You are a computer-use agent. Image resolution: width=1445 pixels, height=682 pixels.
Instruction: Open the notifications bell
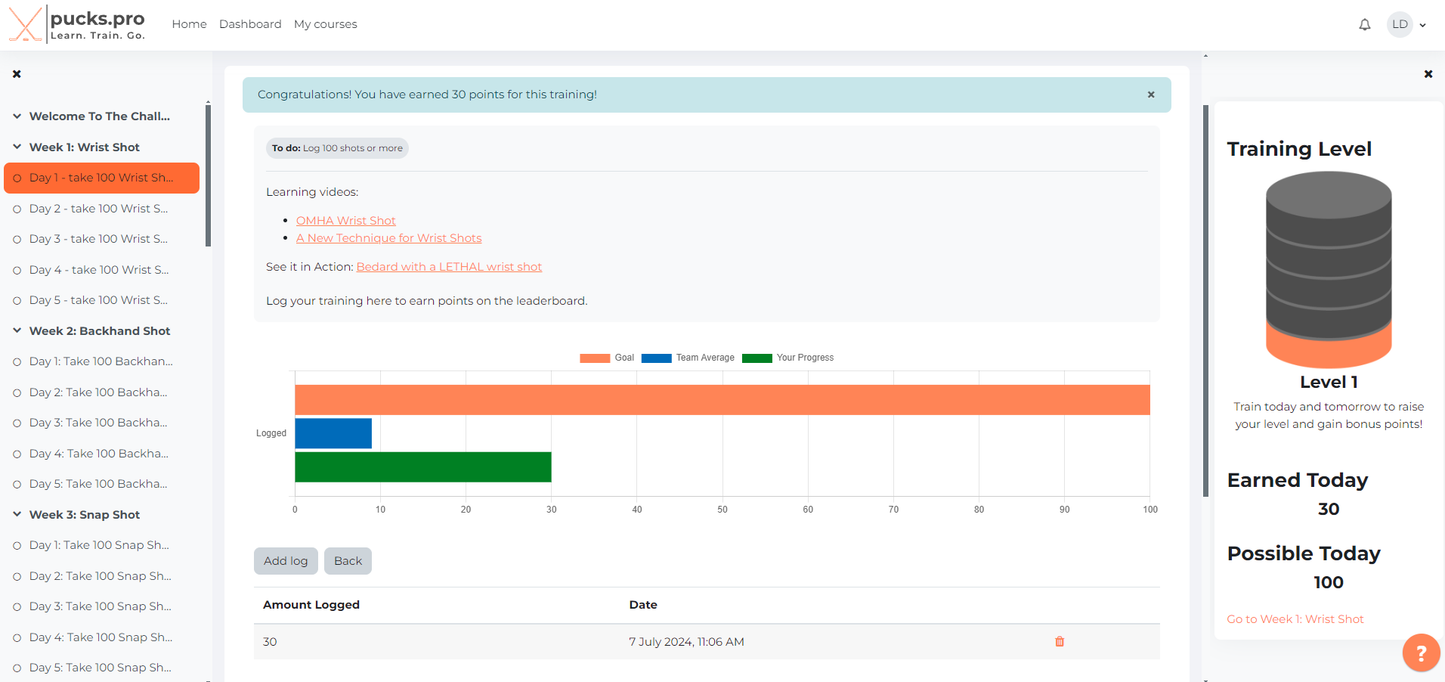1364,24
